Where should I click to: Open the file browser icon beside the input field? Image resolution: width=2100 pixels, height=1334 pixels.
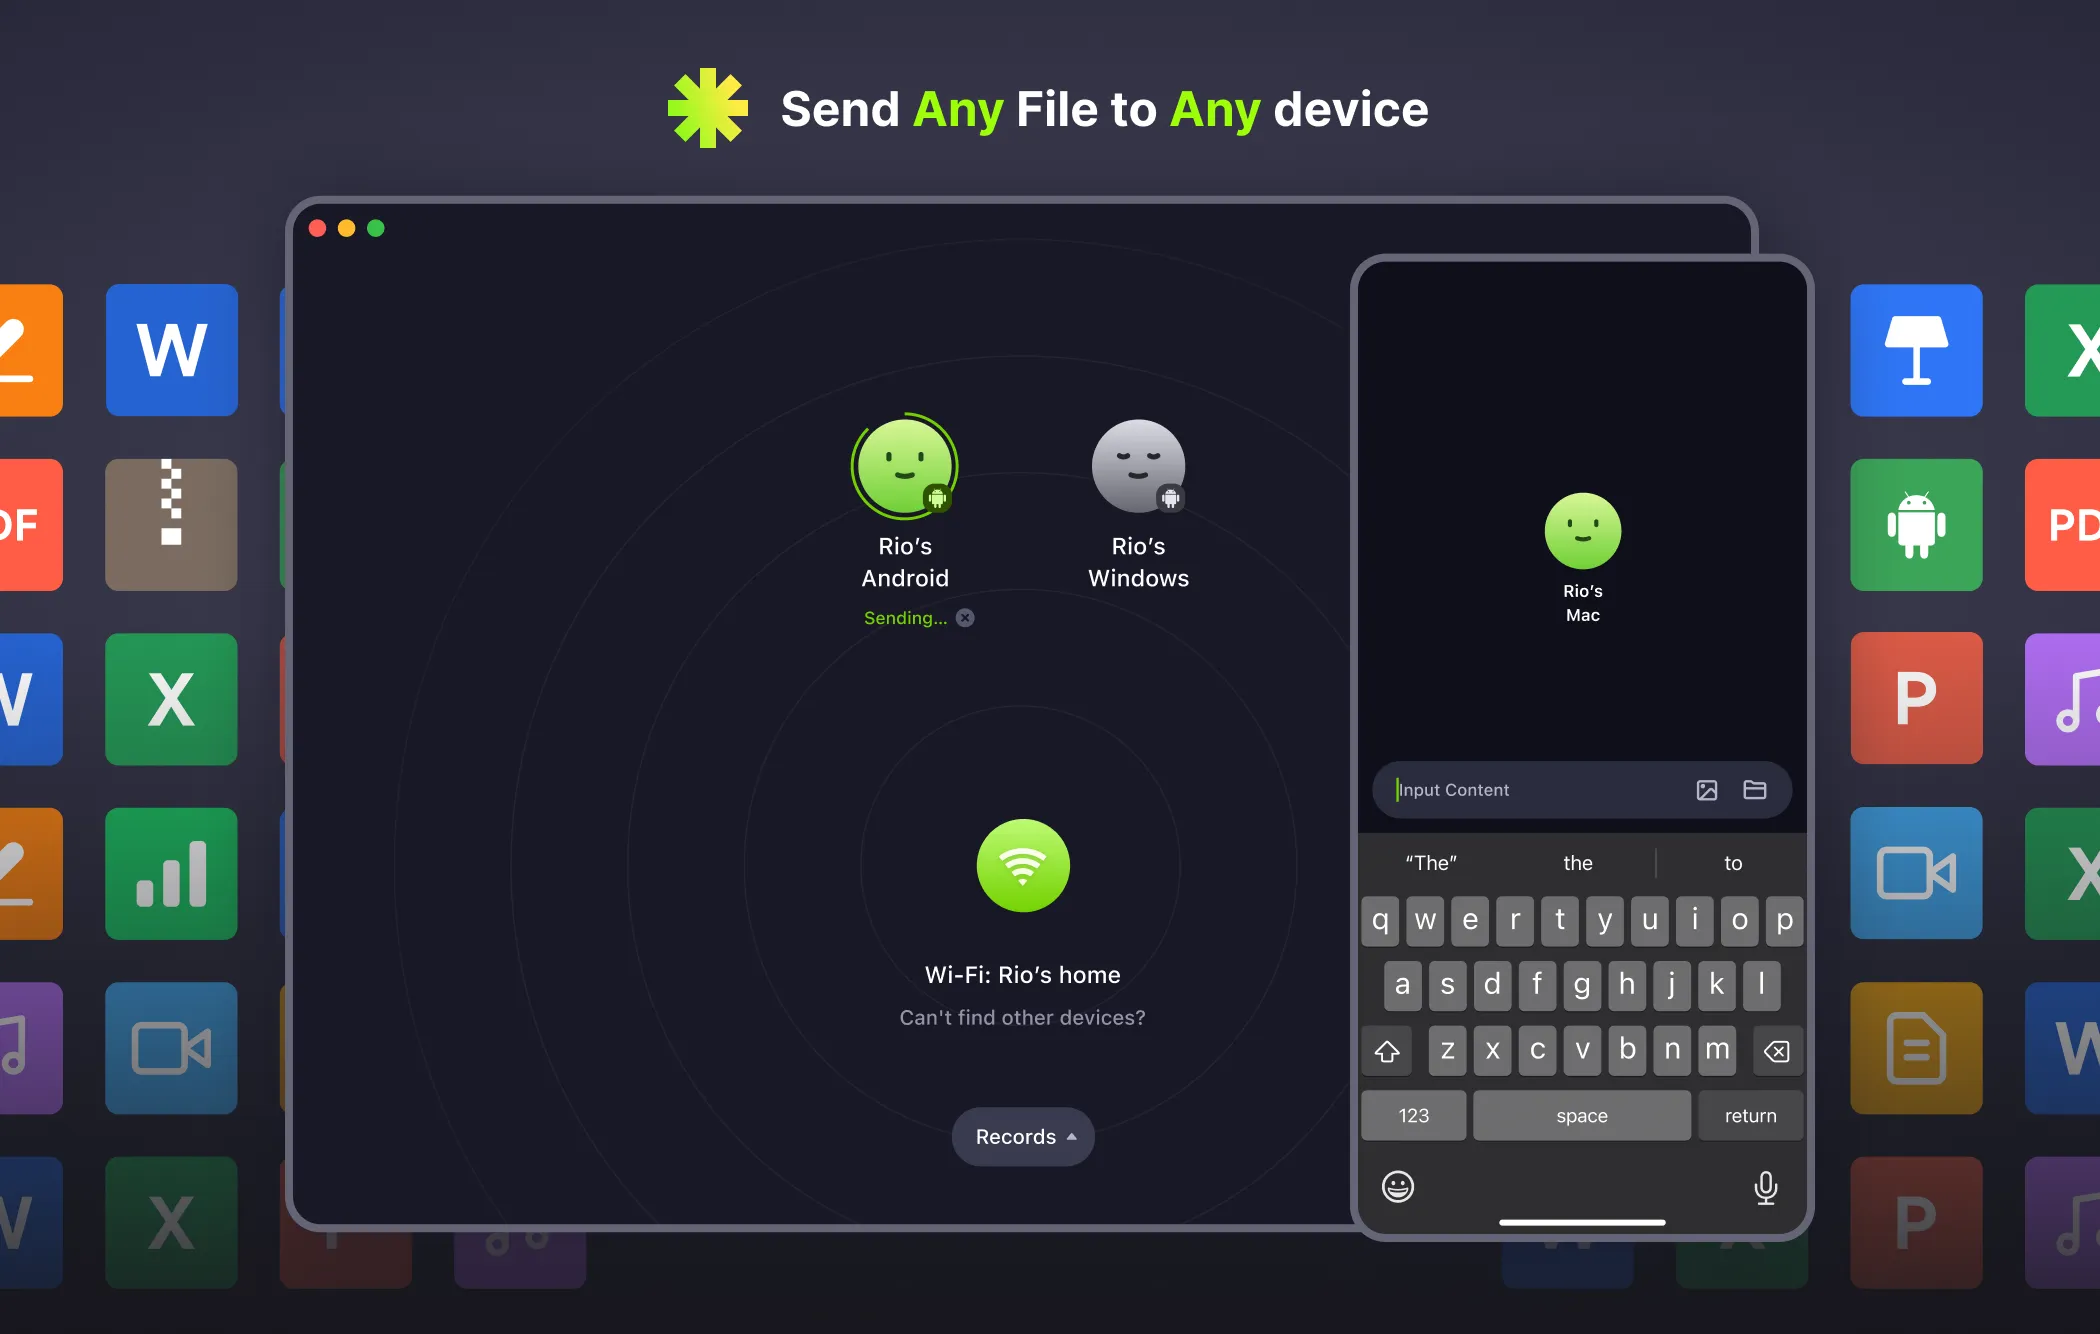click(x=1754, y=790)
